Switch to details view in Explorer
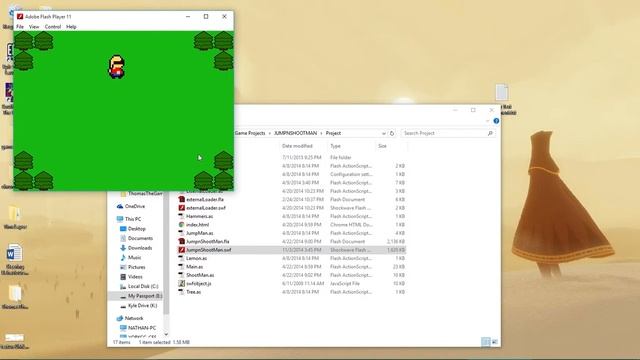Viewport: 640px width, 360px height. [x=485, y=342]
